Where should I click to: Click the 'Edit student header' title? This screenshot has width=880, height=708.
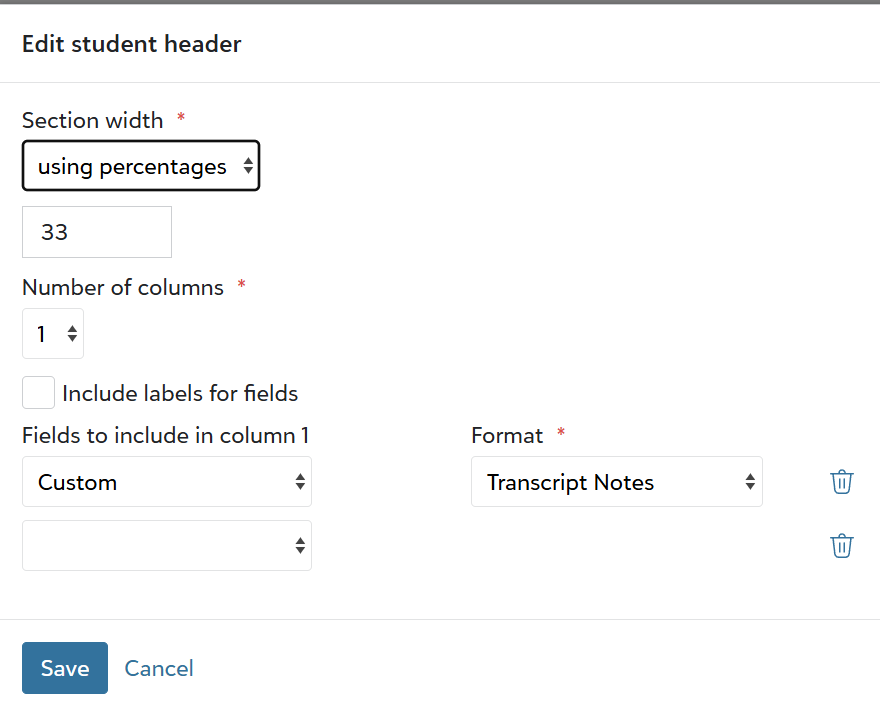click(x=131, y=44)
